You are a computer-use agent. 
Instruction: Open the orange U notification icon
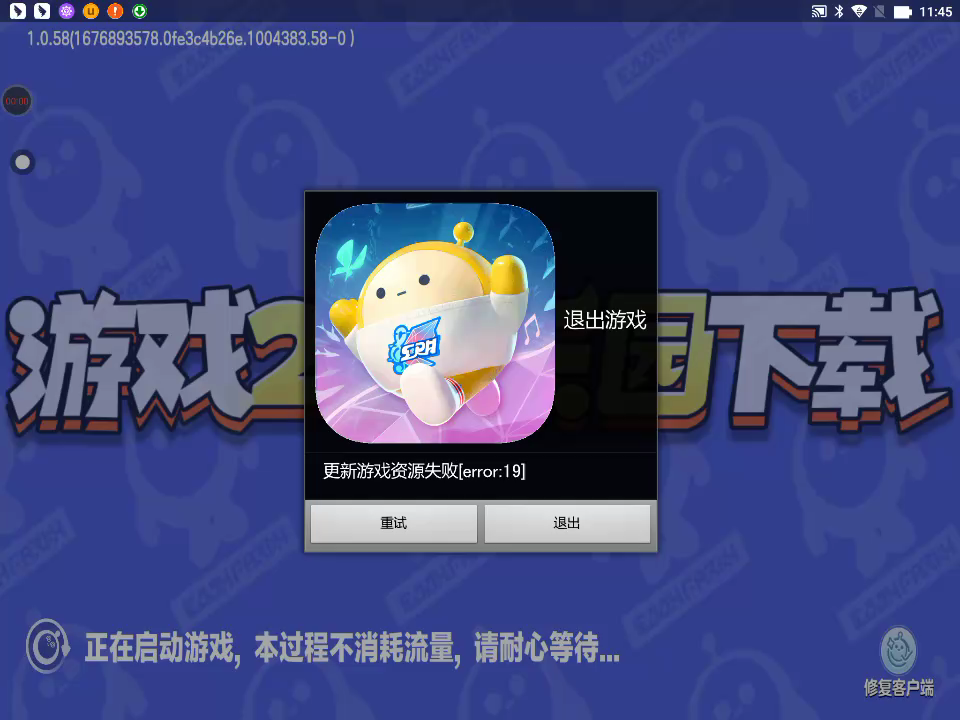click(91, 11)
